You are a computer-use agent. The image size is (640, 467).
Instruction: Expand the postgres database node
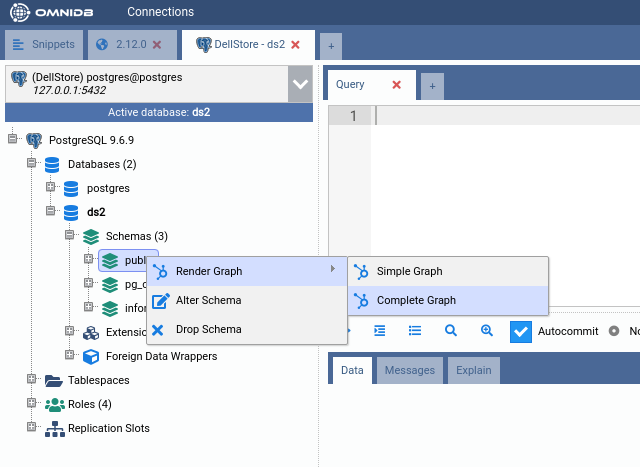[x=50, y=187]
